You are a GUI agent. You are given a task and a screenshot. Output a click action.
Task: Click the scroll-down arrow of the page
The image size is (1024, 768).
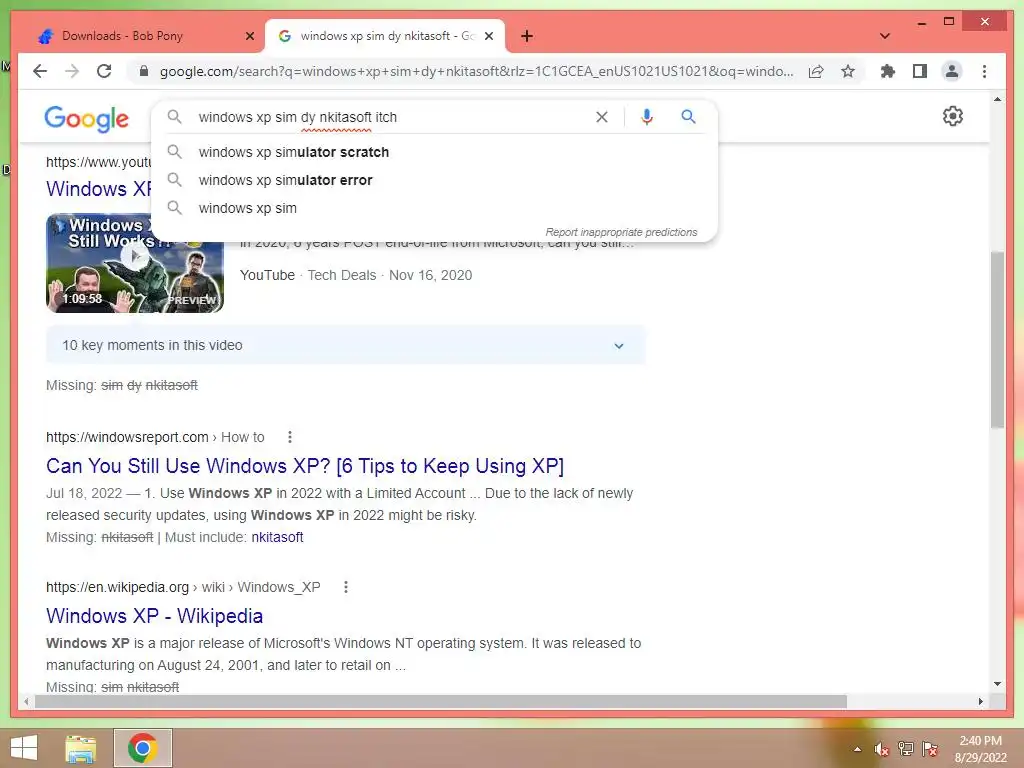997,684
